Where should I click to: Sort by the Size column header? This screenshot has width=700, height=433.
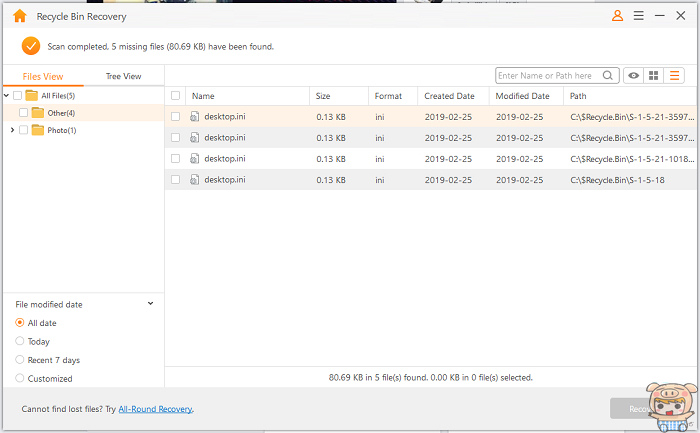[323, 96]
